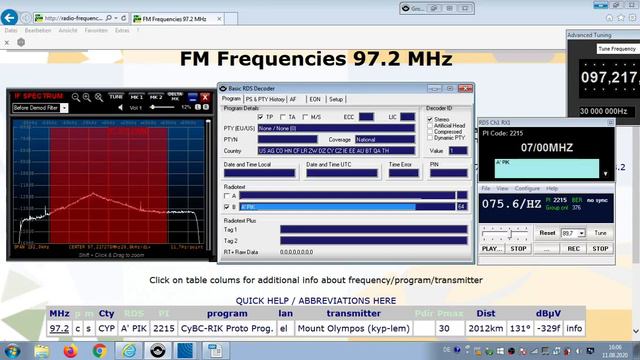Enable the Dynamic PTY checkbox
The image size is (640, 360).
tap(430, 138)
